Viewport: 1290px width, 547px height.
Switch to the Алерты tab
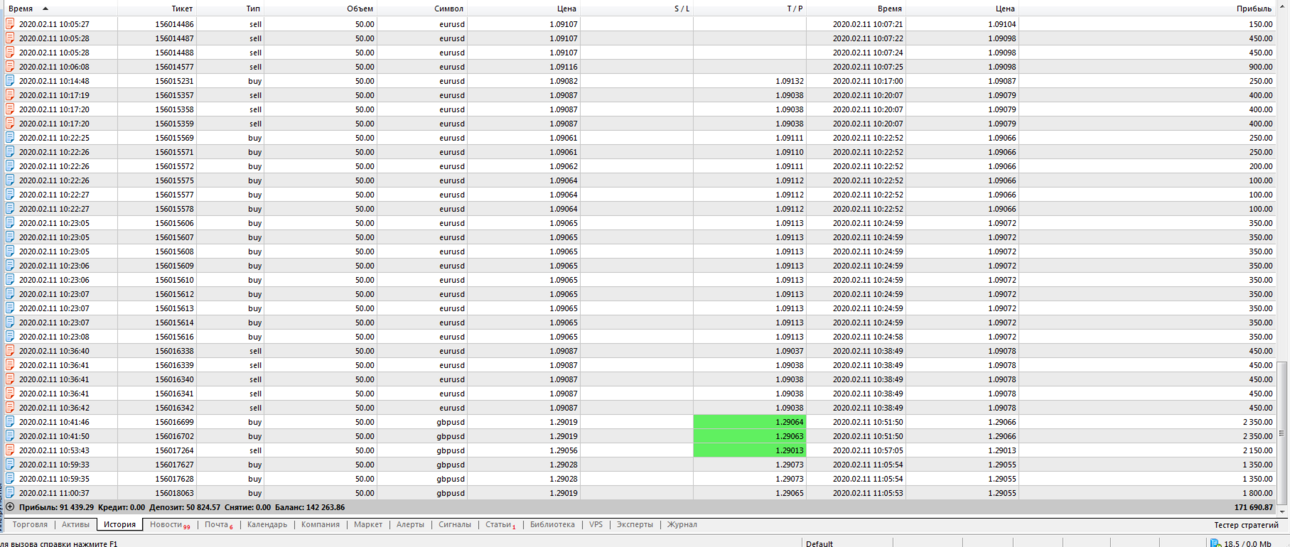click(x=410, y=524)
